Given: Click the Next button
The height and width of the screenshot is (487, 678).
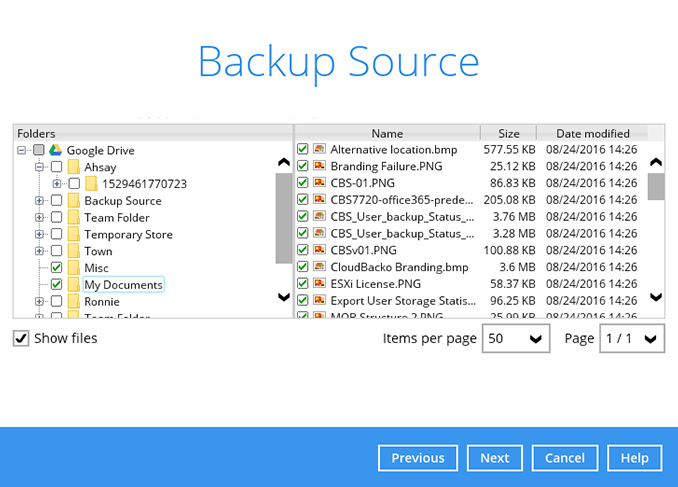Looking at the screenshot, I should [495, 458].
